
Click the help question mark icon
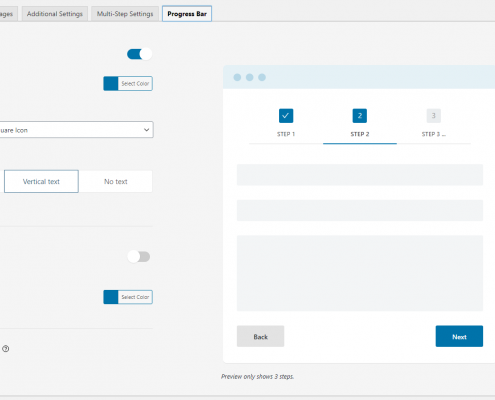pyautogui.click(x=6, y=349)
